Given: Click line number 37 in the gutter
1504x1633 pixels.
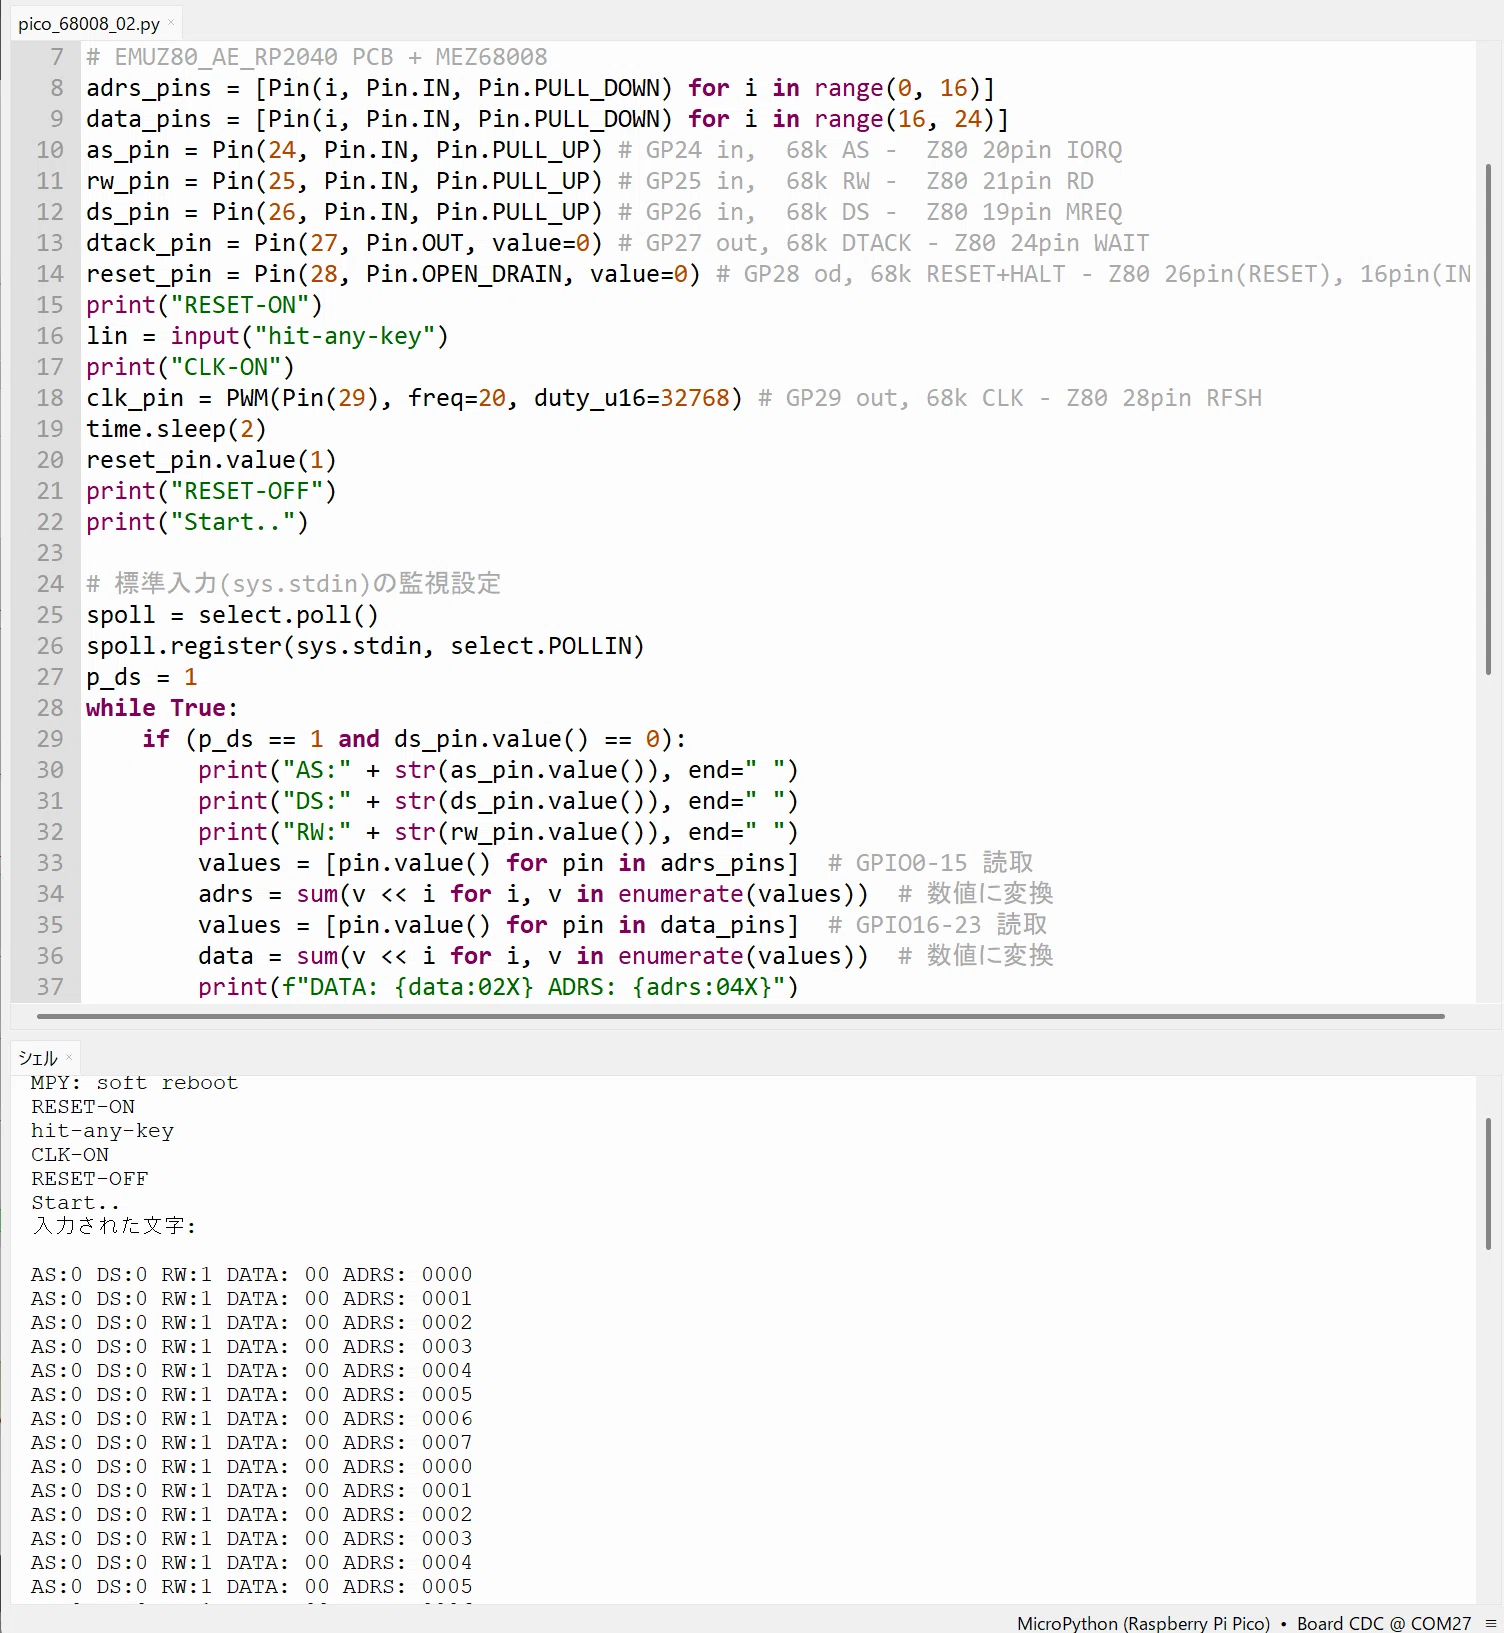Looking at the screenshot, I should 50,987.
